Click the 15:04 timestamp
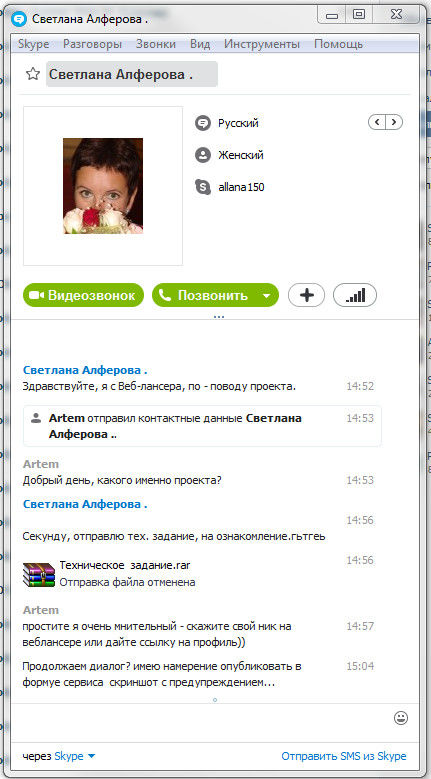Image resolution: width=431 pixels, height=779 pixels. (360, 666)
